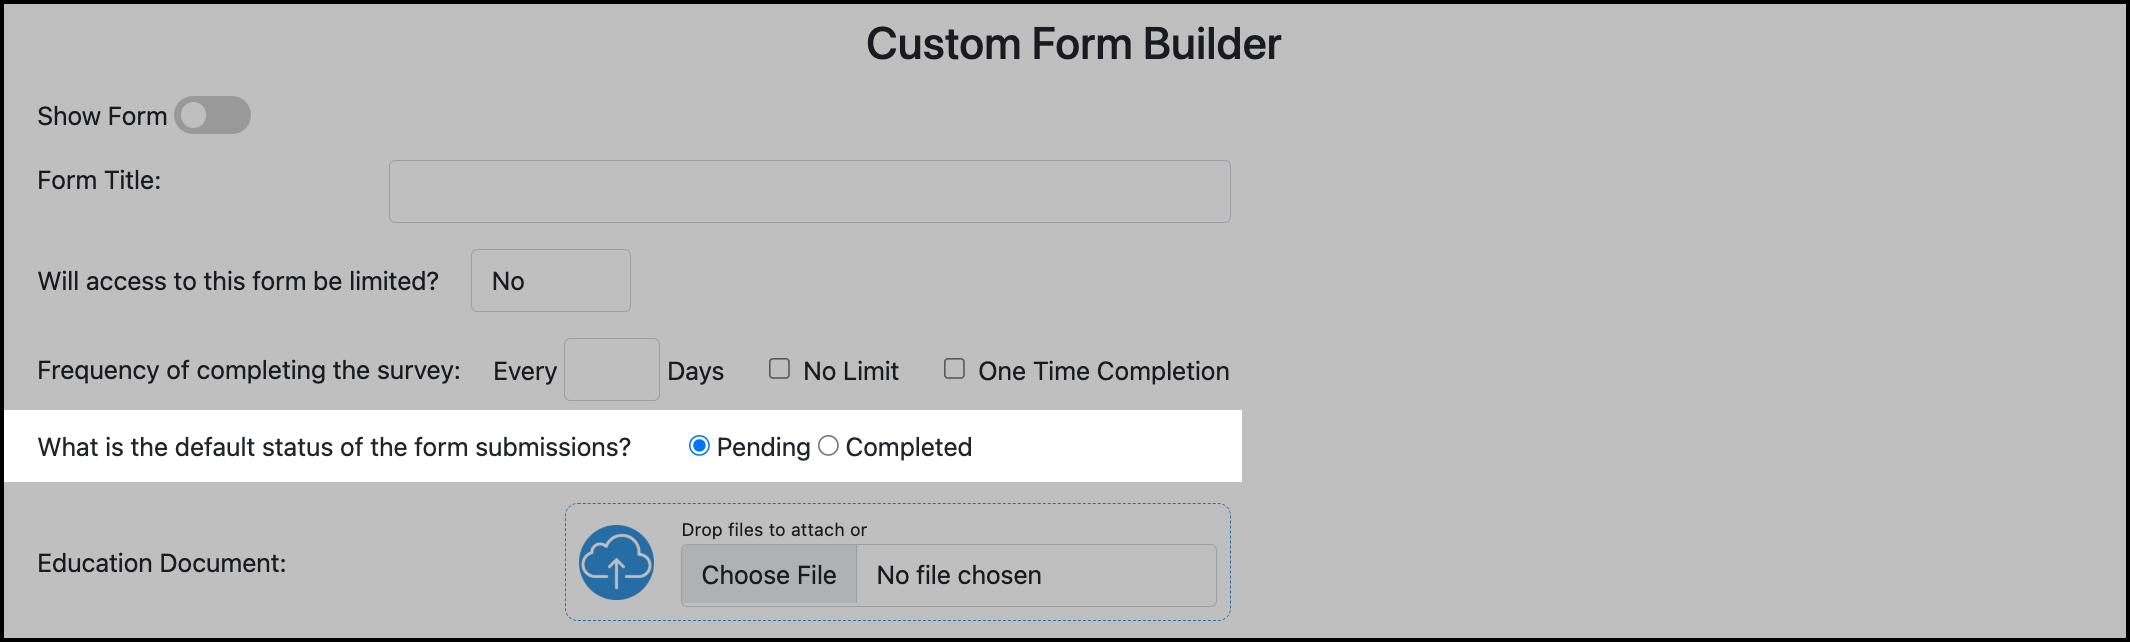Click the "Form Title:" label
This screenshot has width=2130, height=642.
pos(99,180)
